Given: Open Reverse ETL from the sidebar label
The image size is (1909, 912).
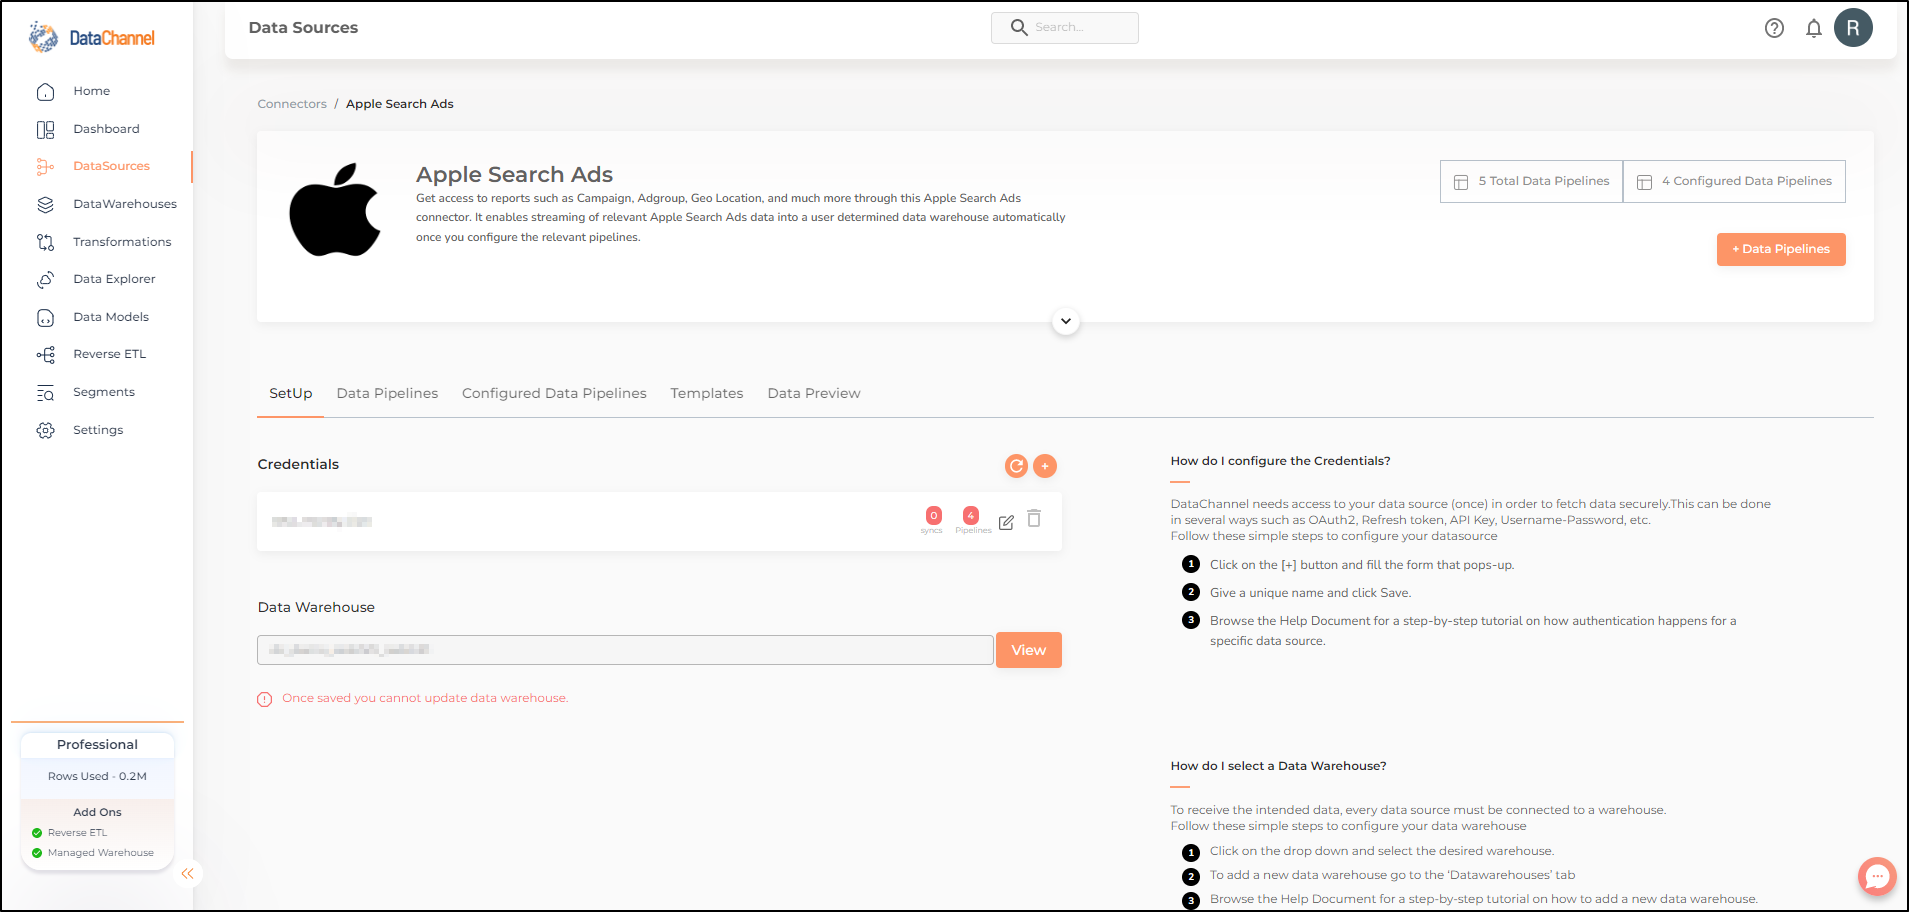Looking at the screenshot, I should [109, 355].
